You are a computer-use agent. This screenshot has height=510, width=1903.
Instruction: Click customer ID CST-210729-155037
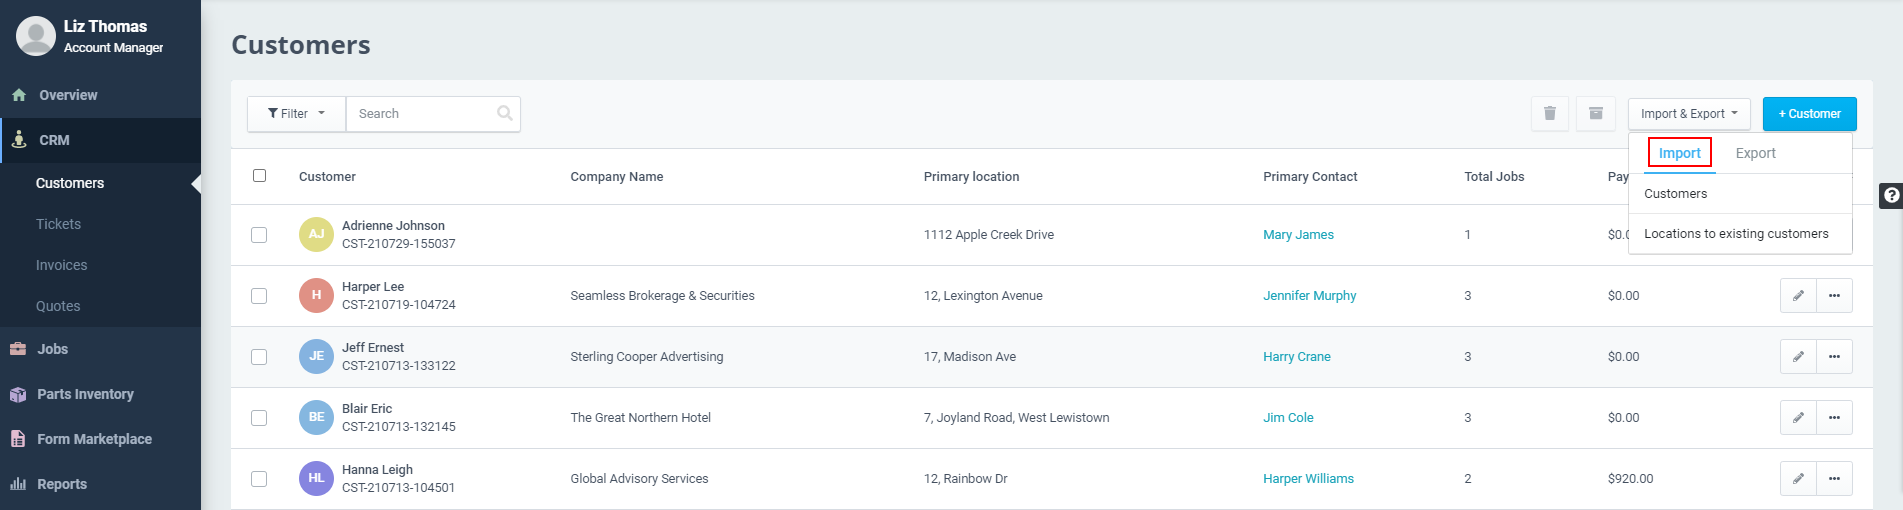pos(398,244)
